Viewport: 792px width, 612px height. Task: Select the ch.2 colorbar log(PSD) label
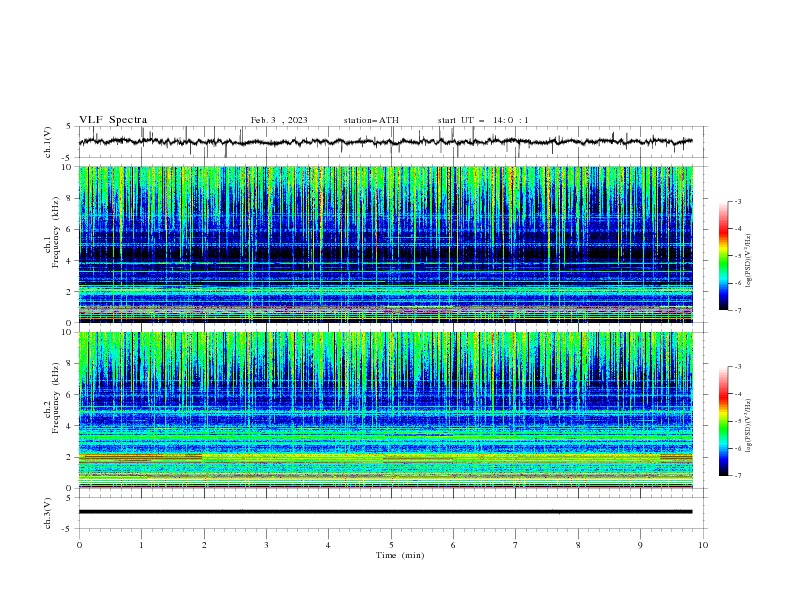pyautogui.click(x=749, y=427)
